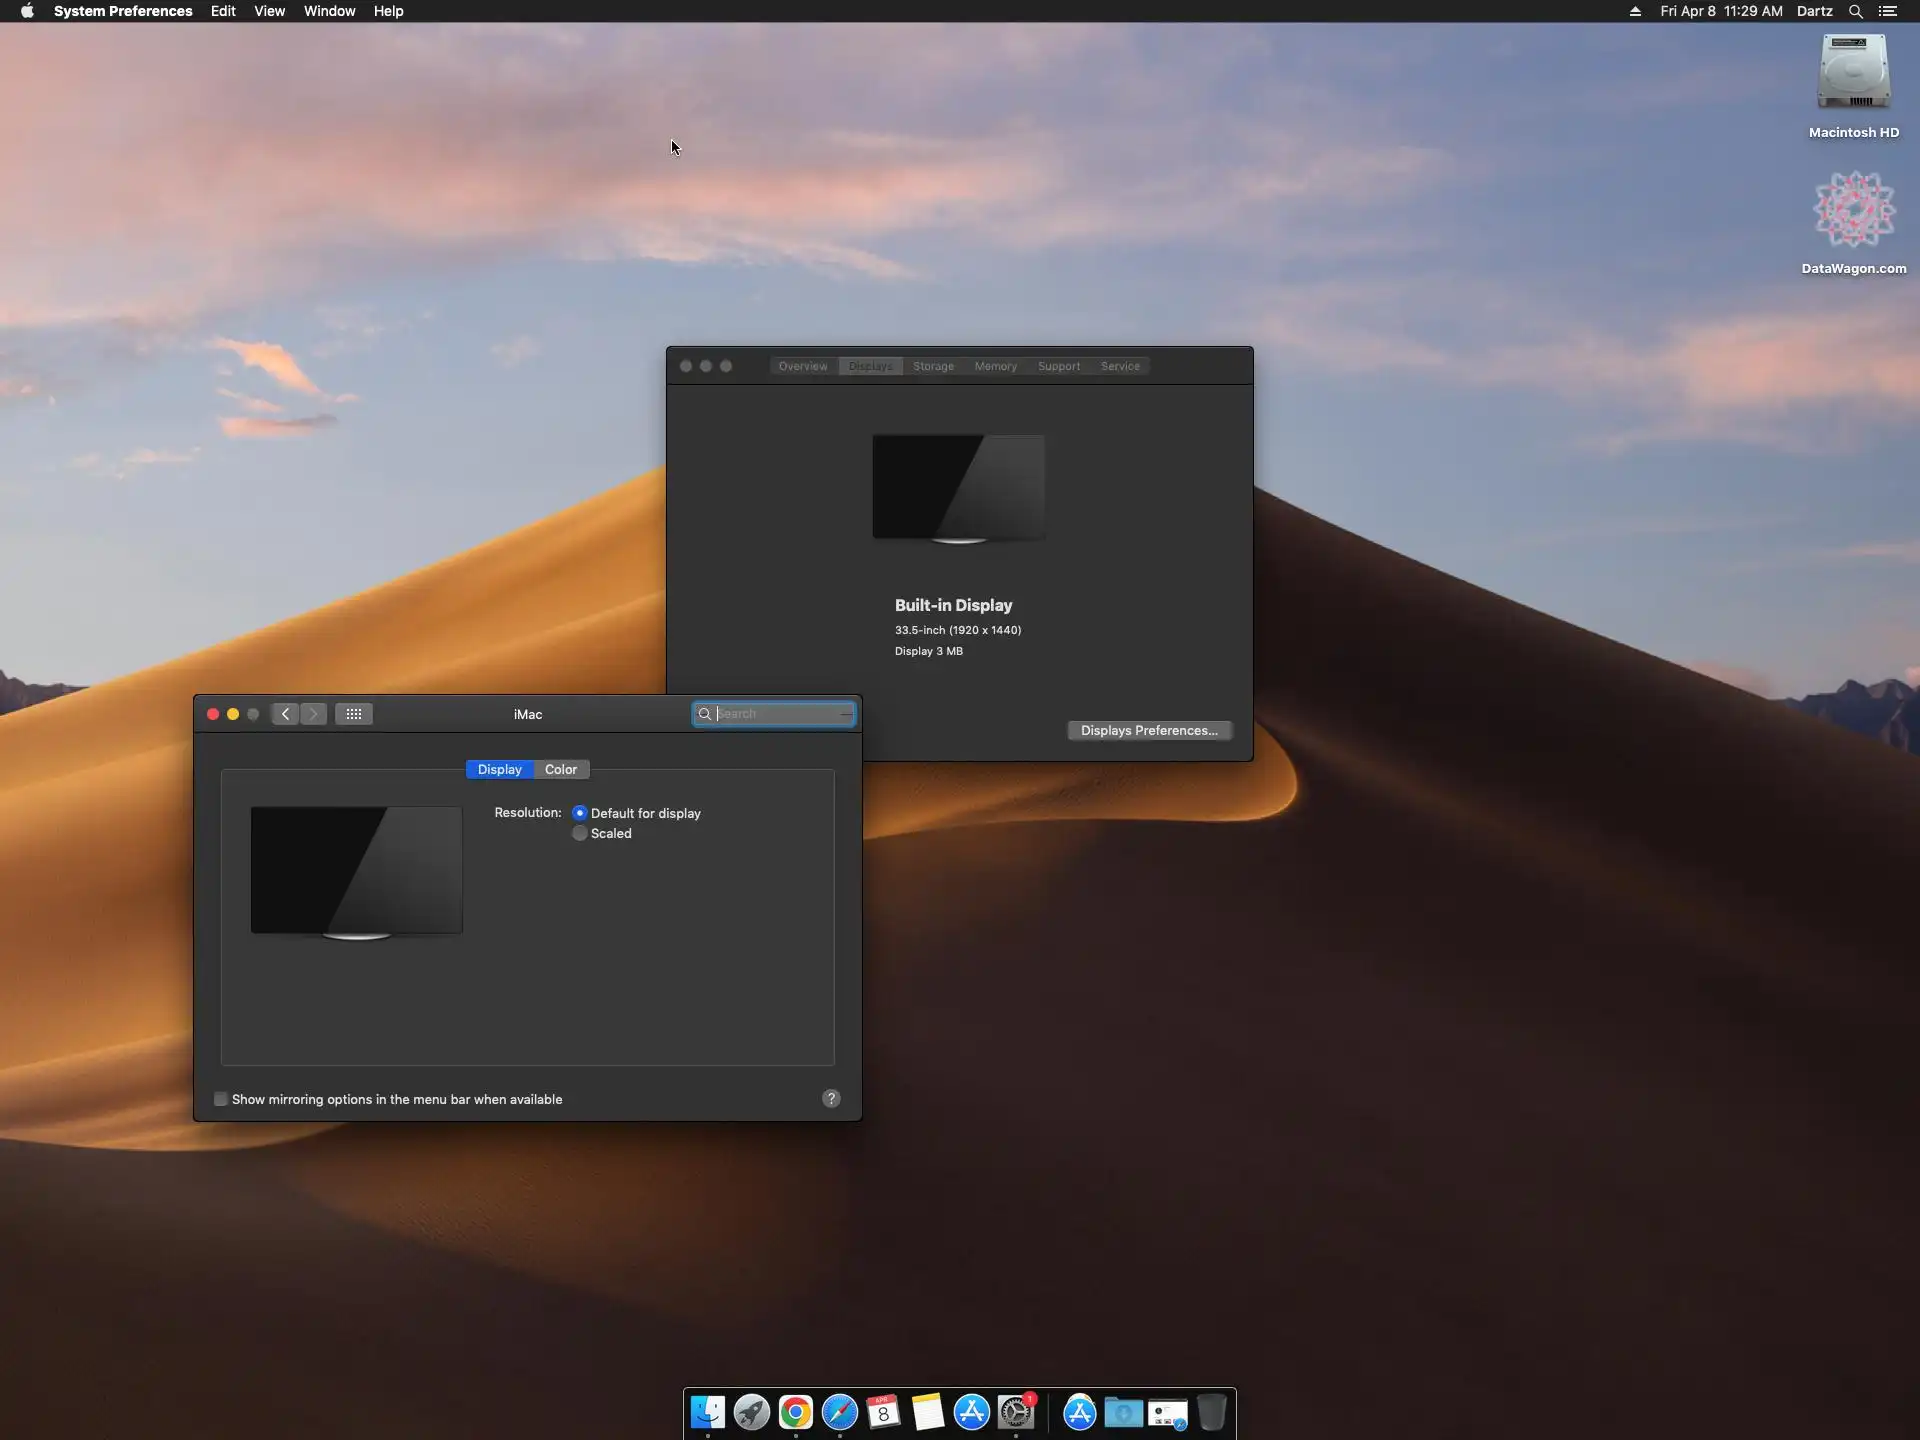The height and width of the screenshot is (1440, 1920).
Task: Select the Scaled resolution option
Action: [x=580, y=834]
